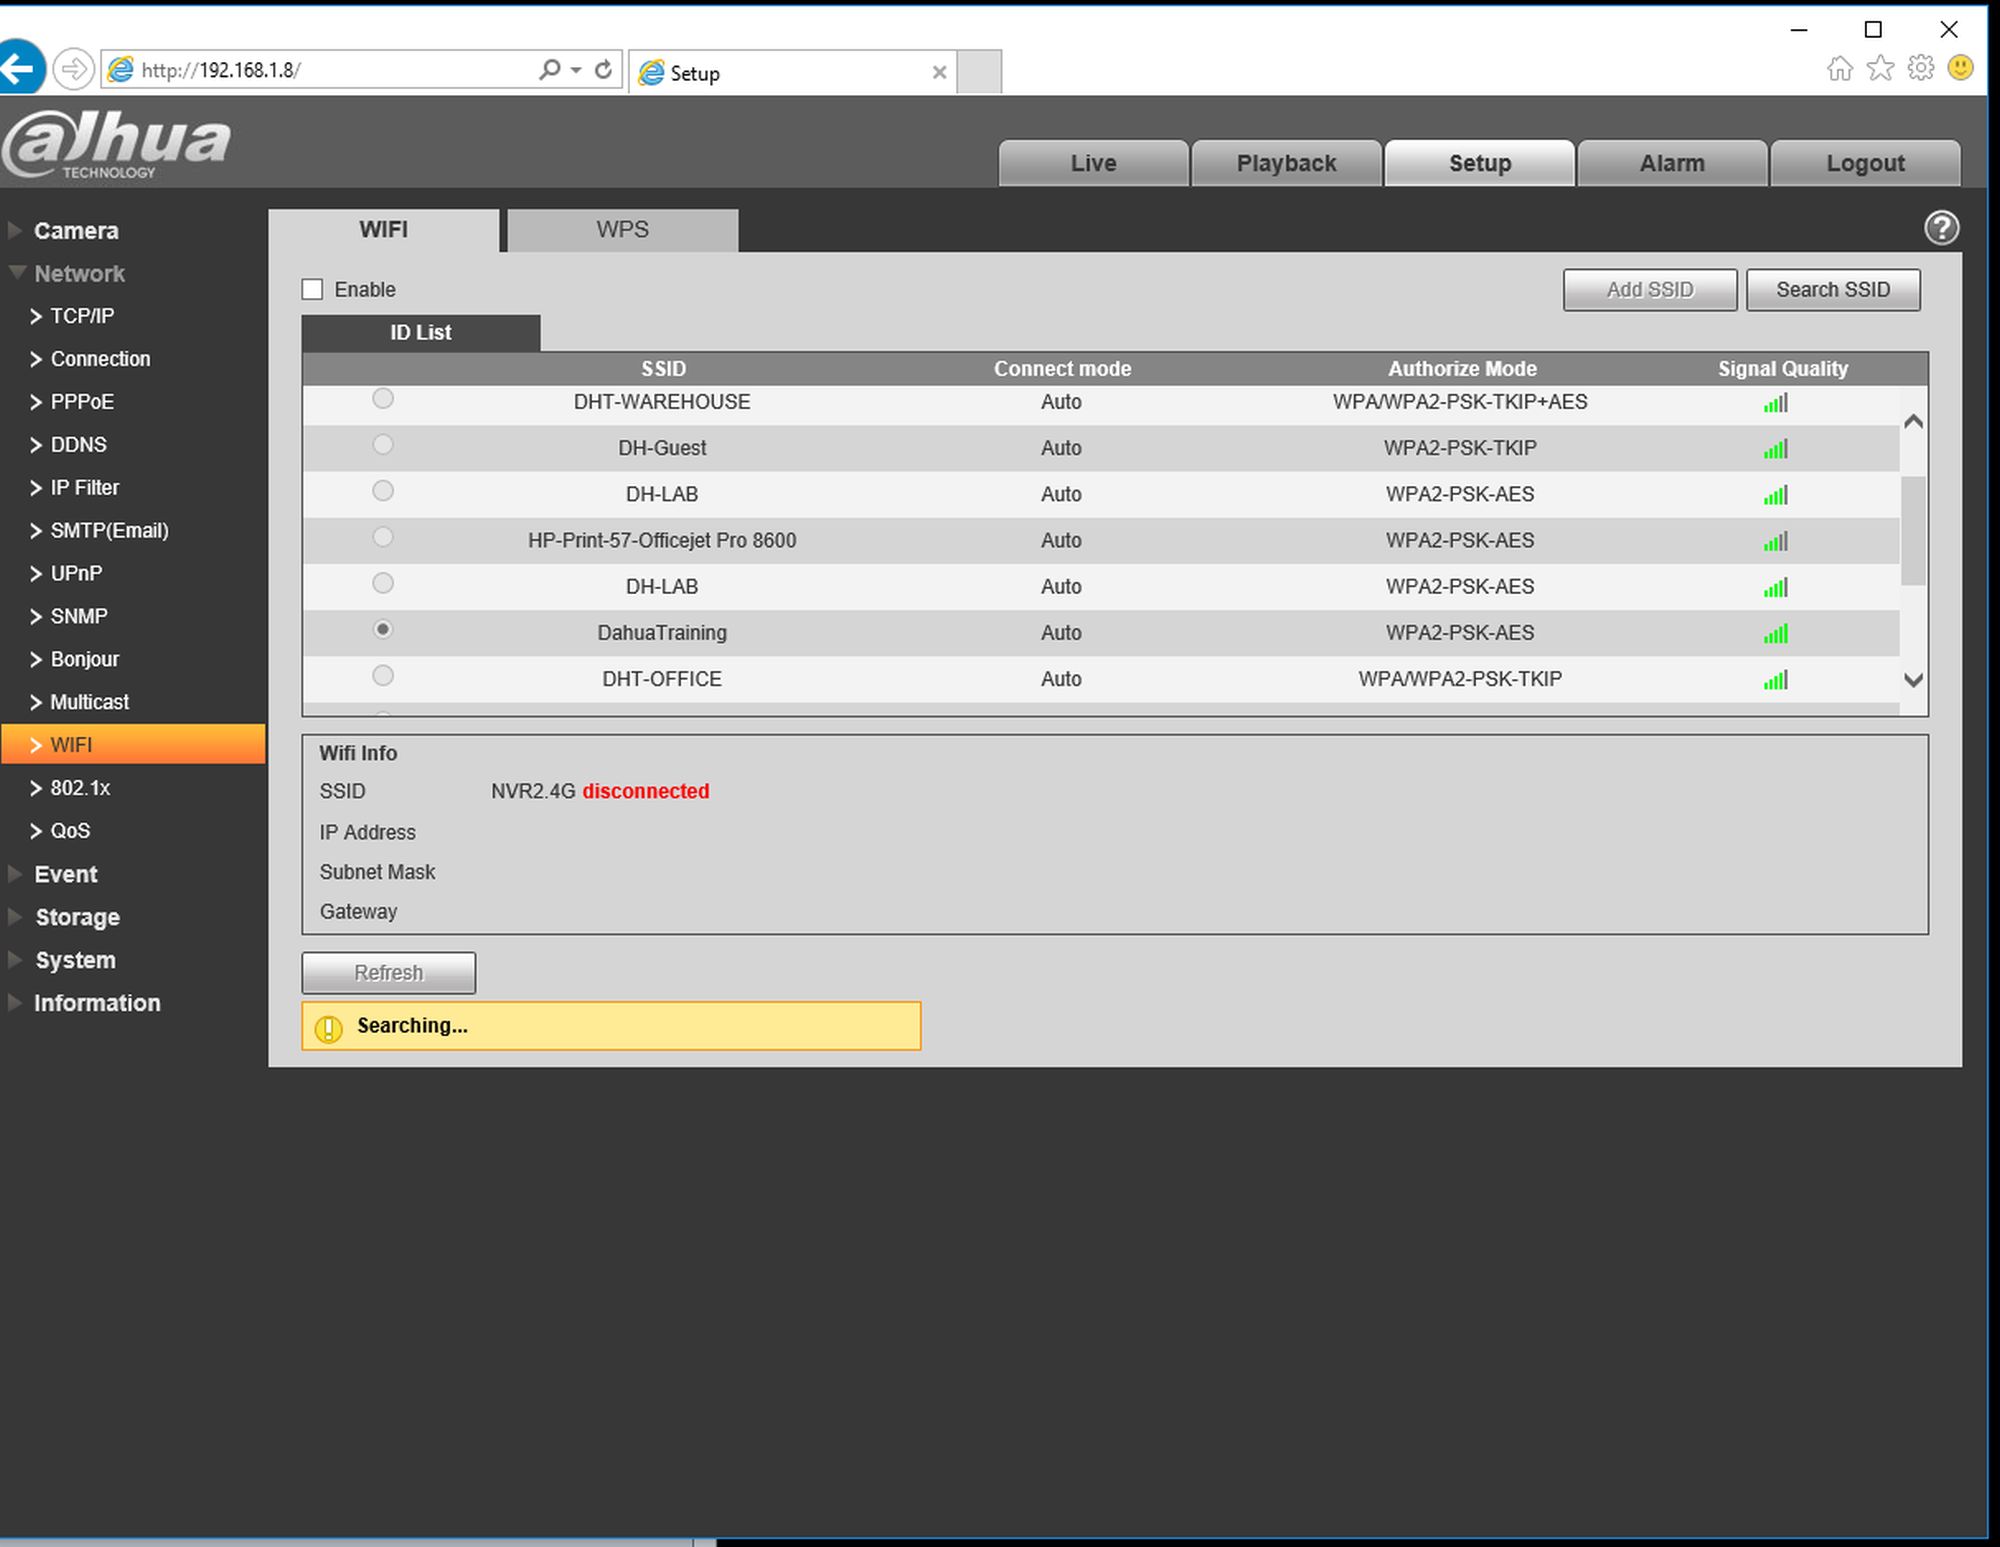Click the browser refresh icon
Viewport: 2000px width, 1547px height.
(603, 69)
